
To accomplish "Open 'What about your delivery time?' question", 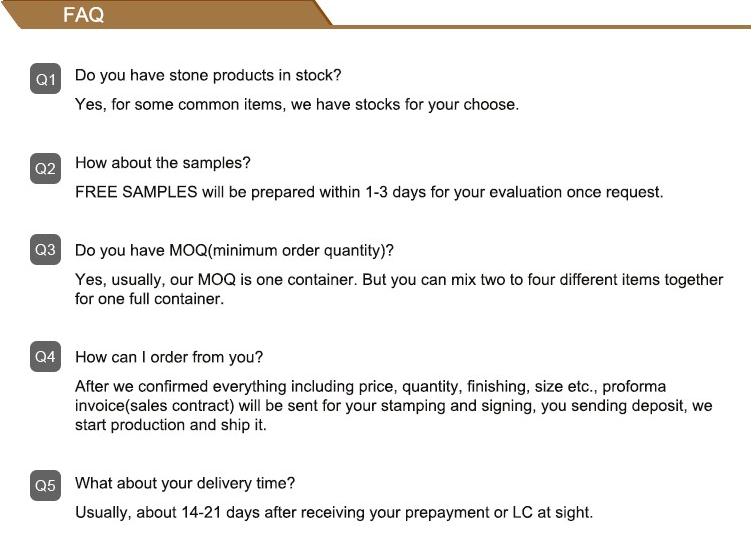I will click(185, 483).
